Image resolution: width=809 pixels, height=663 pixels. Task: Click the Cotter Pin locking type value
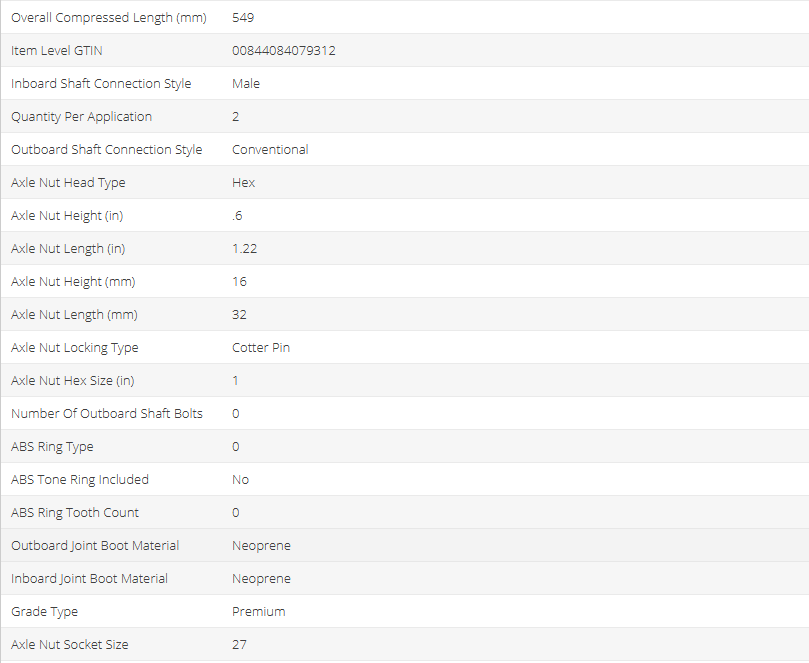[261, 348]
